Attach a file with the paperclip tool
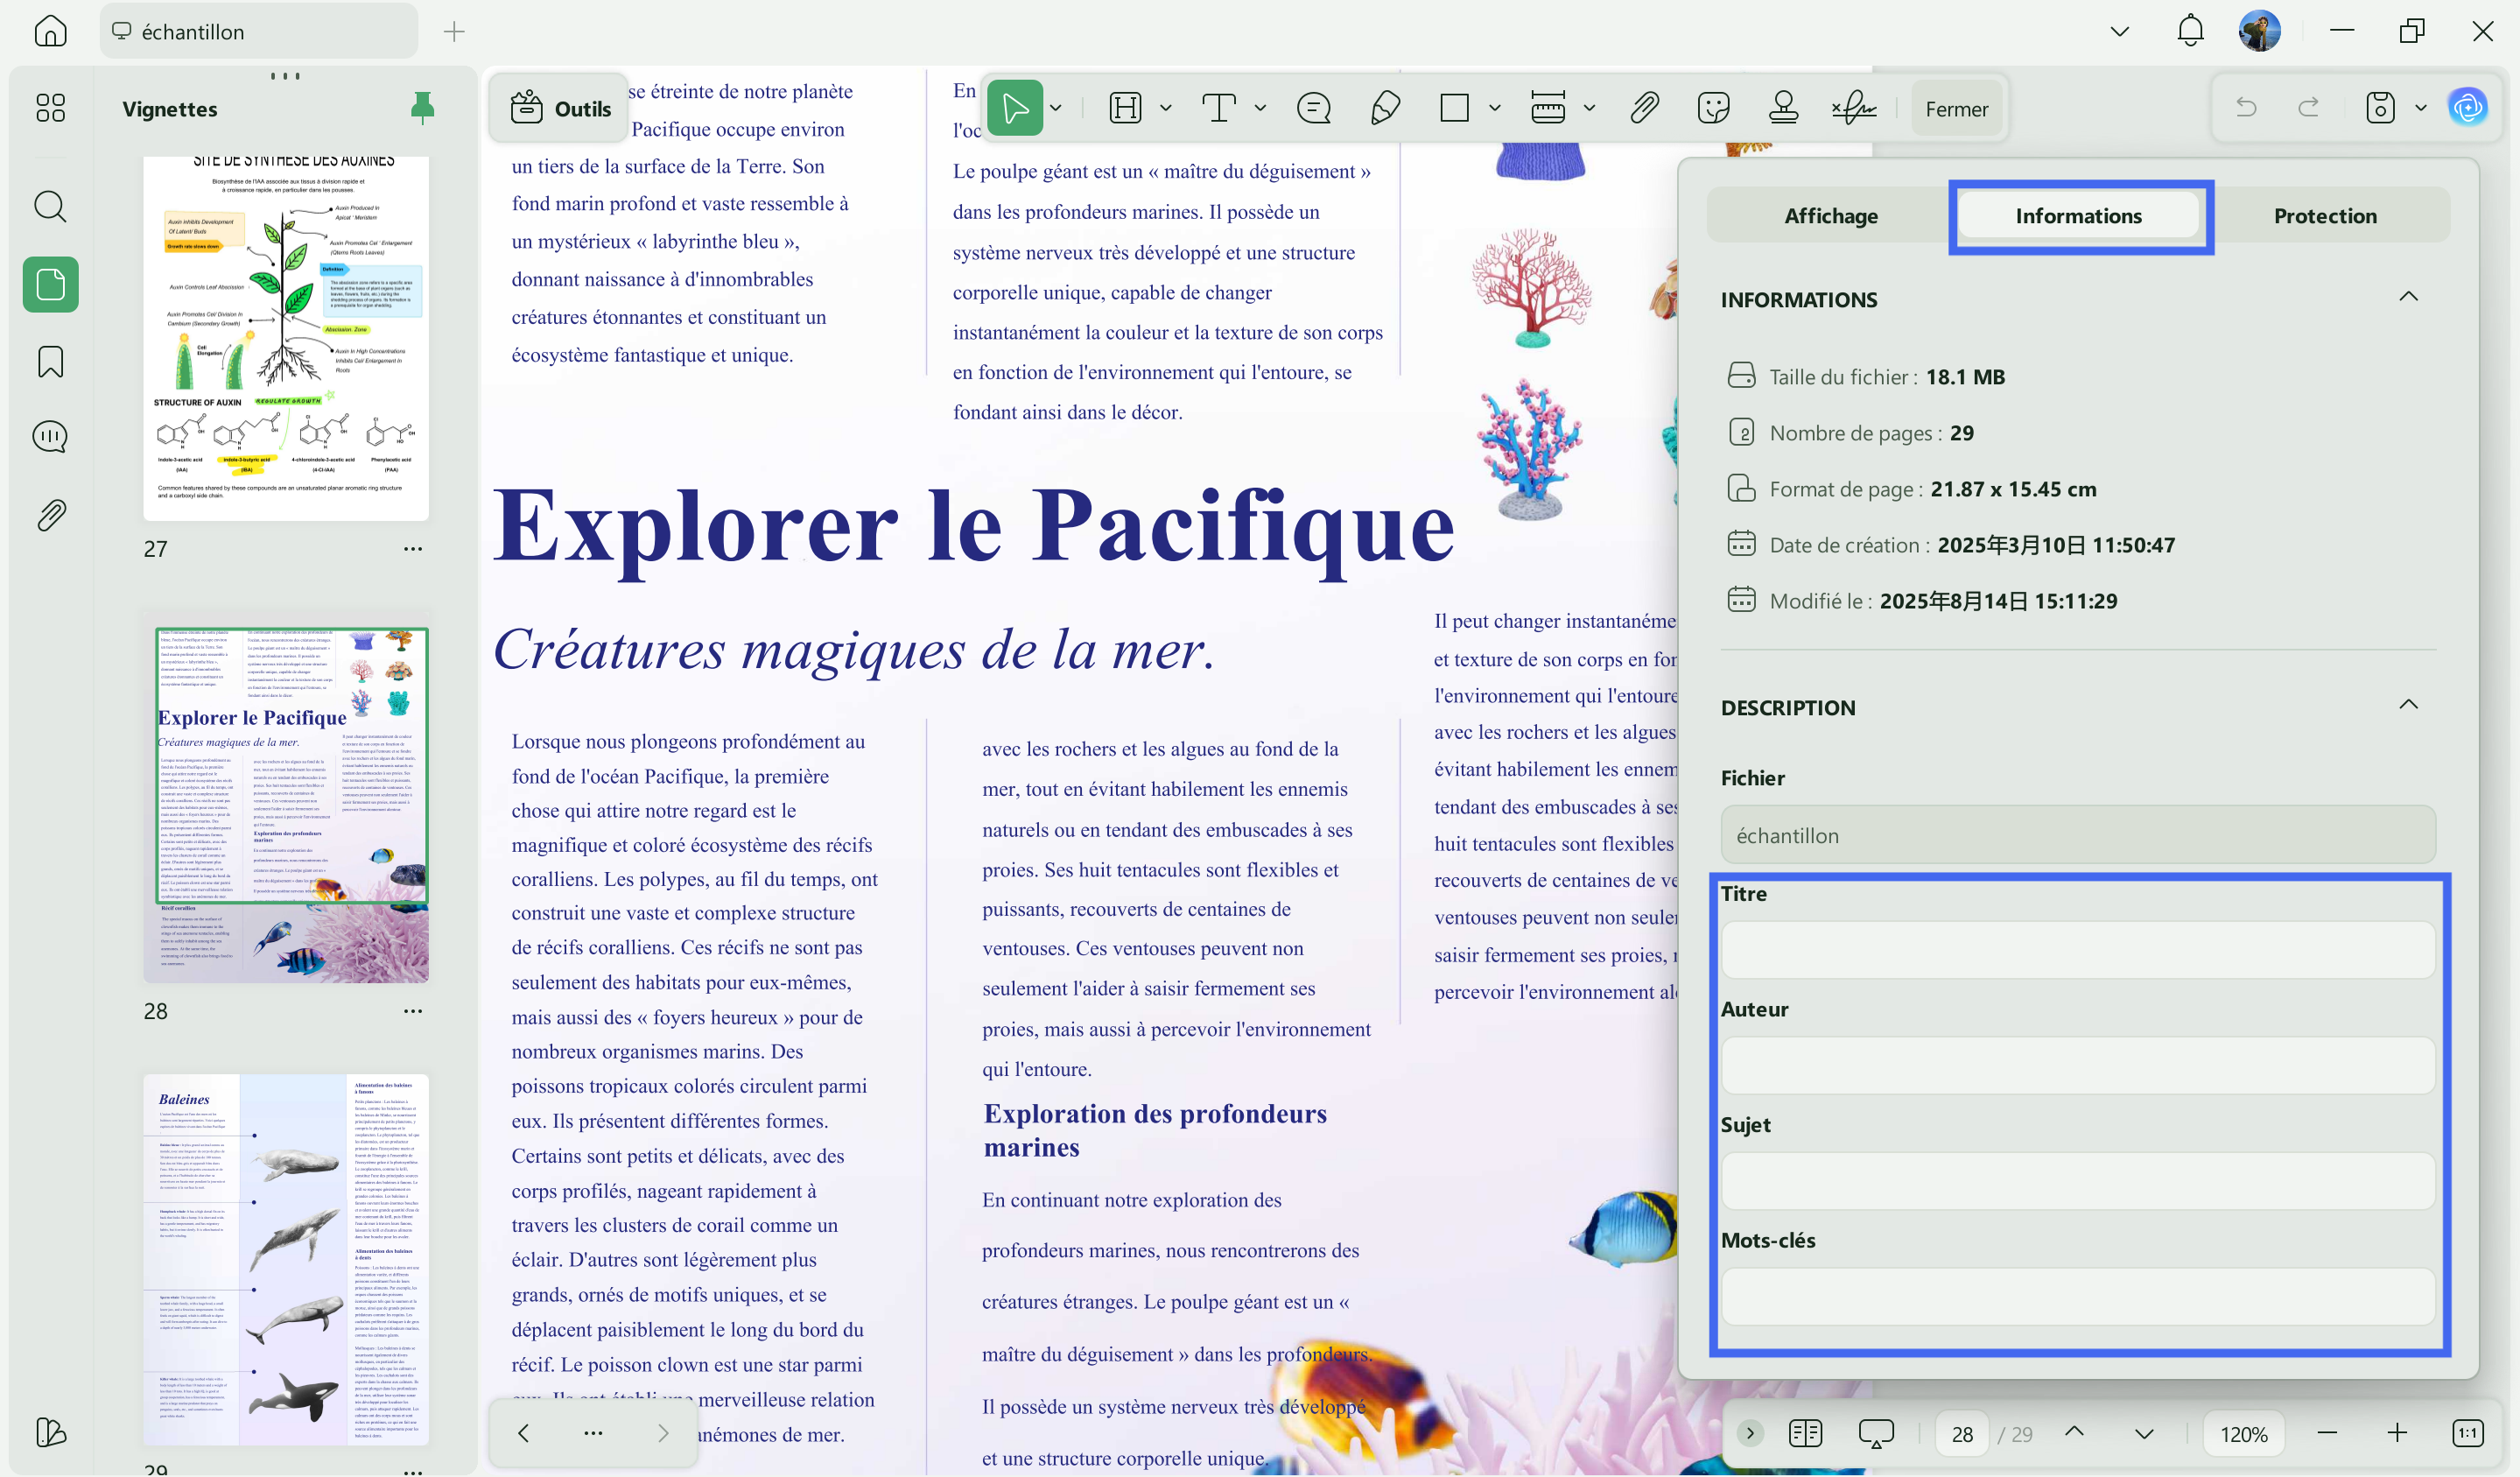This screenshot has width=2520, height=1477. [1644, 108]
